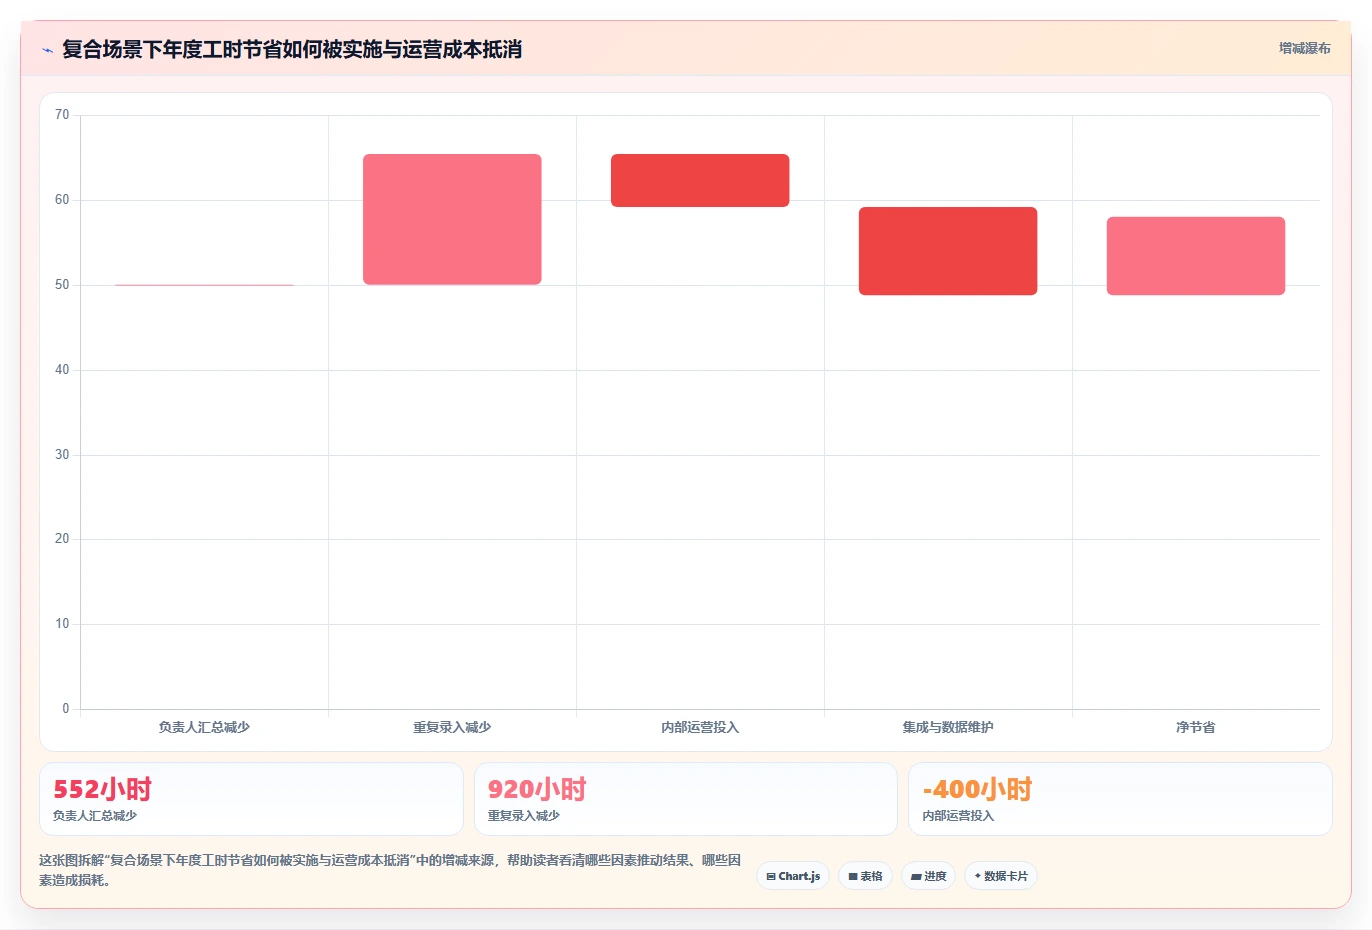Image resolution: width=1372 pixels, height=930 pixels.
Task: Open the 552小时 data card
Action: [x=251, y=799]
